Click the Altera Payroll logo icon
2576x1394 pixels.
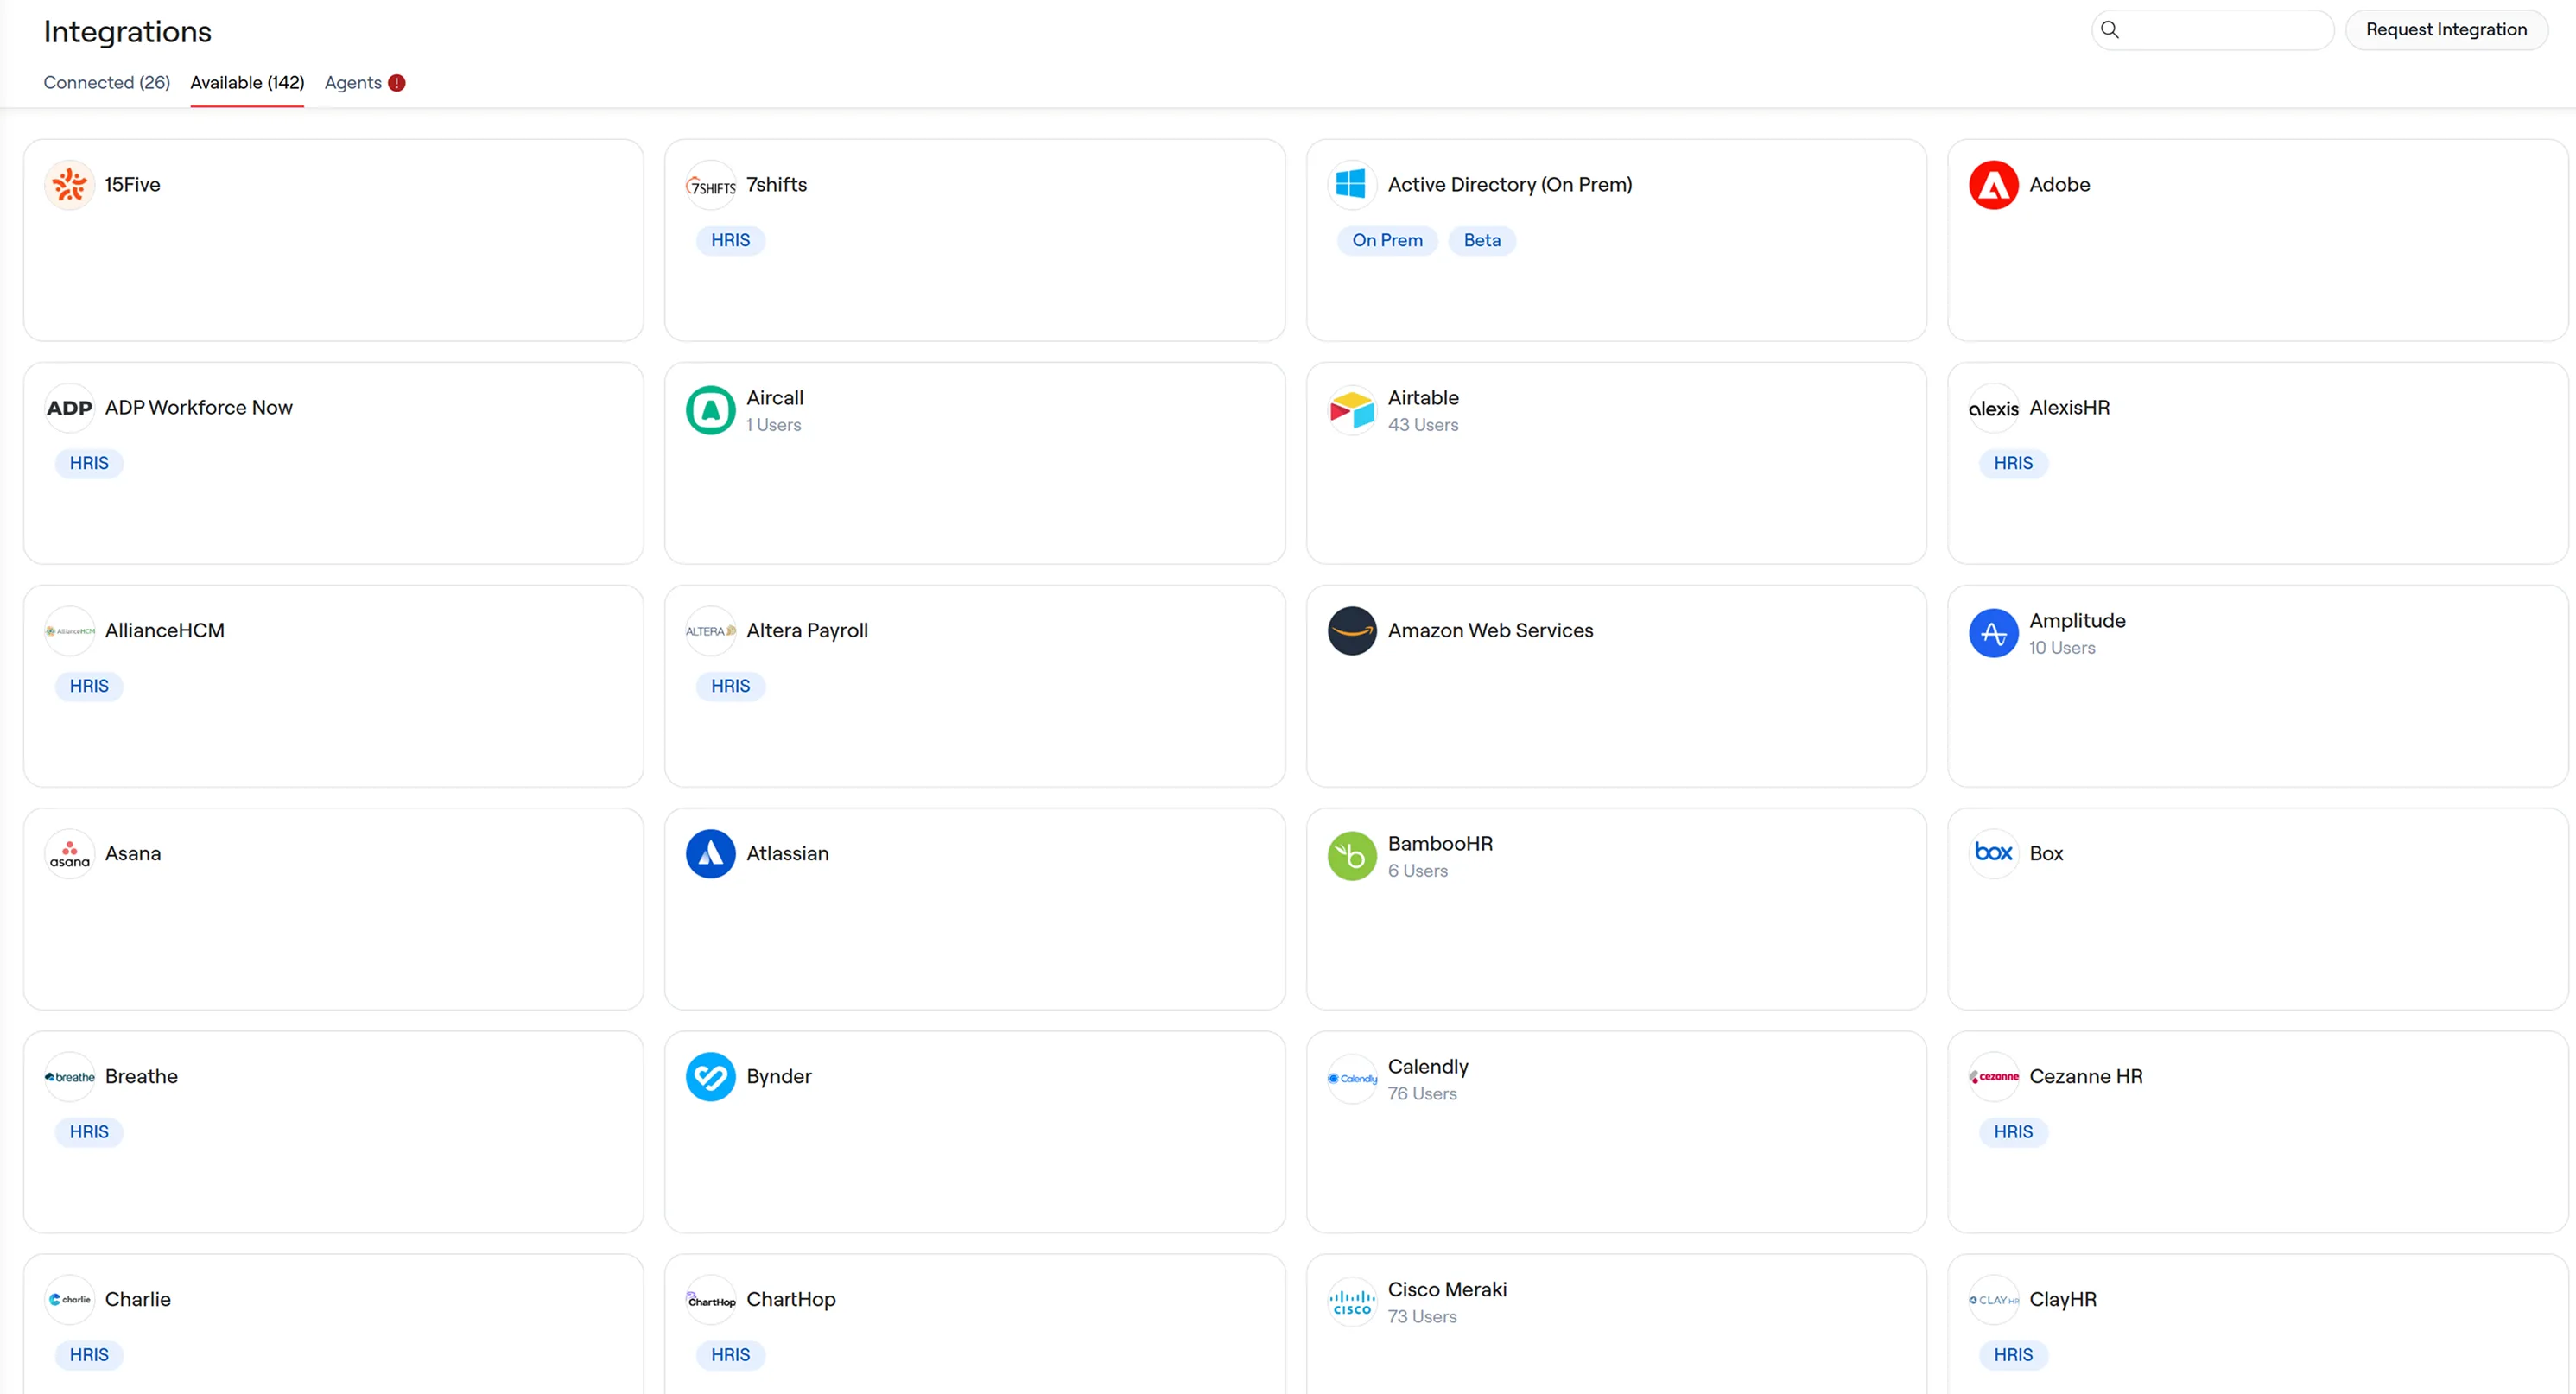[711, 631]
